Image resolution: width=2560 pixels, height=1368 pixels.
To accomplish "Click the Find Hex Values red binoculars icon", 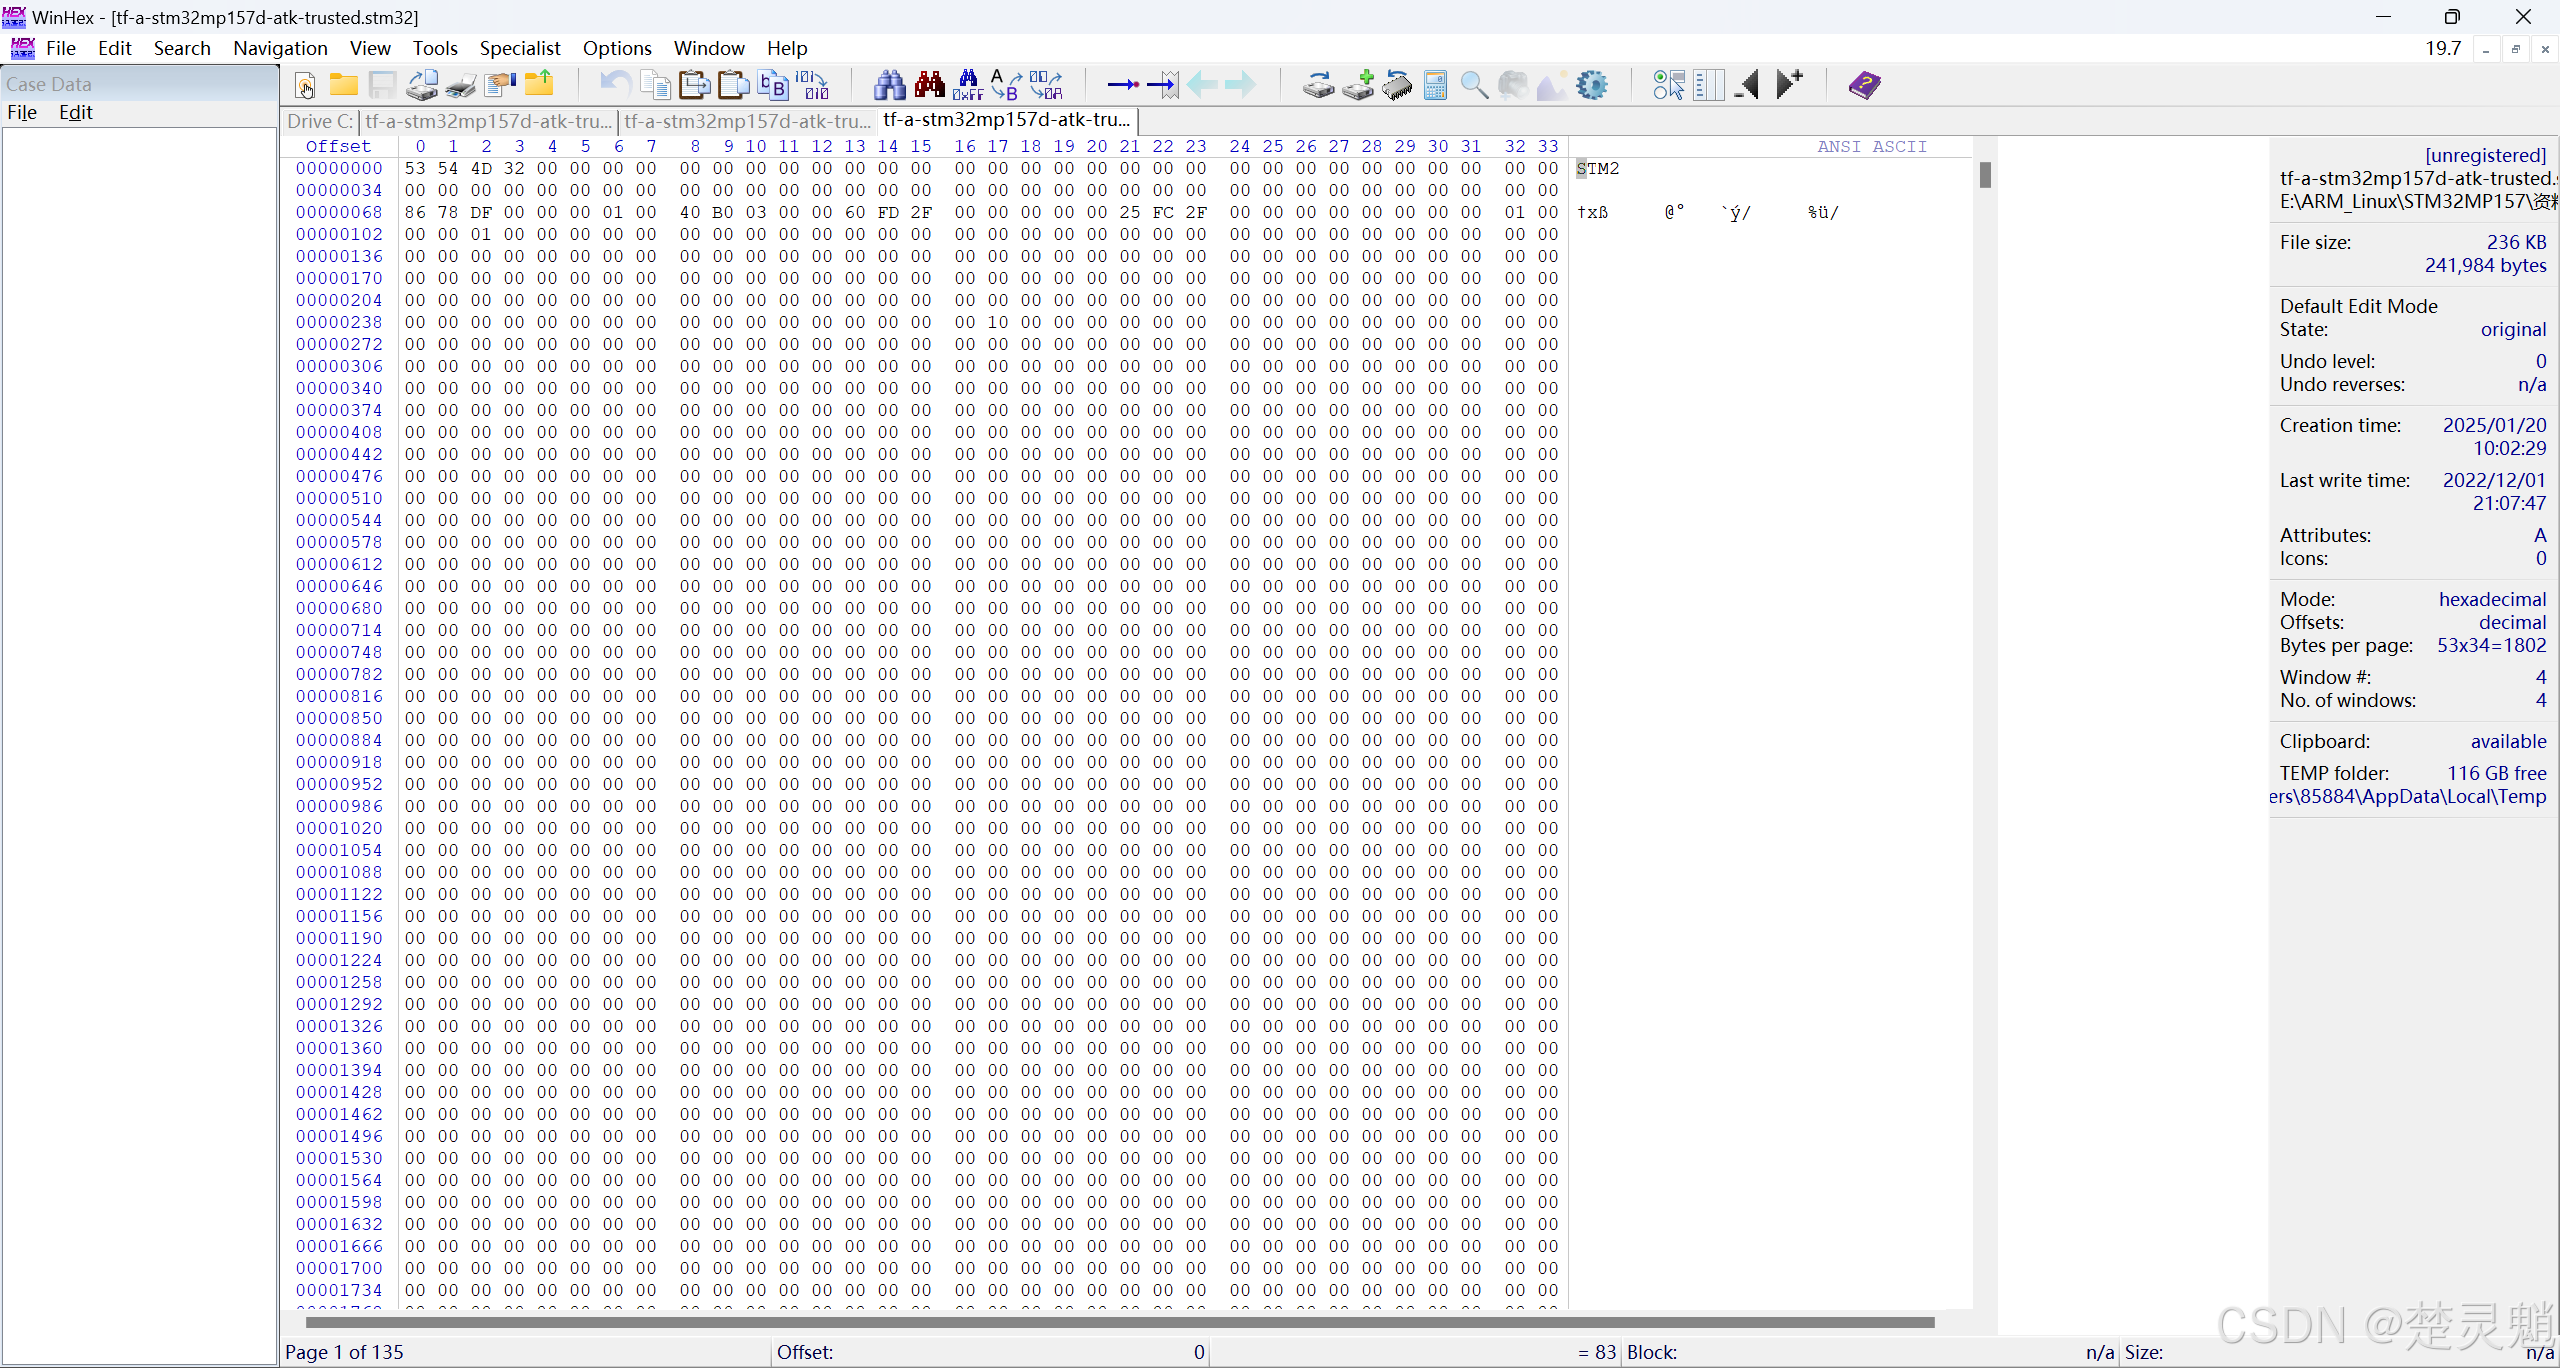I will (929, 85).
